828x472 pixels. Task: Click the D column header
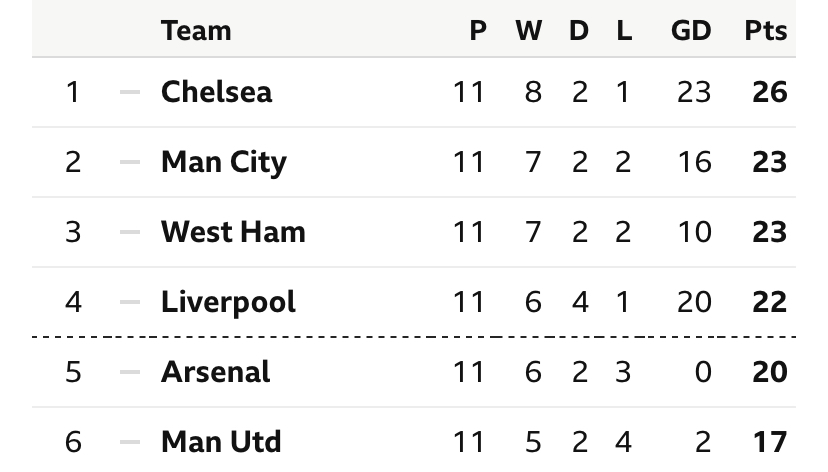coord(579,30)
